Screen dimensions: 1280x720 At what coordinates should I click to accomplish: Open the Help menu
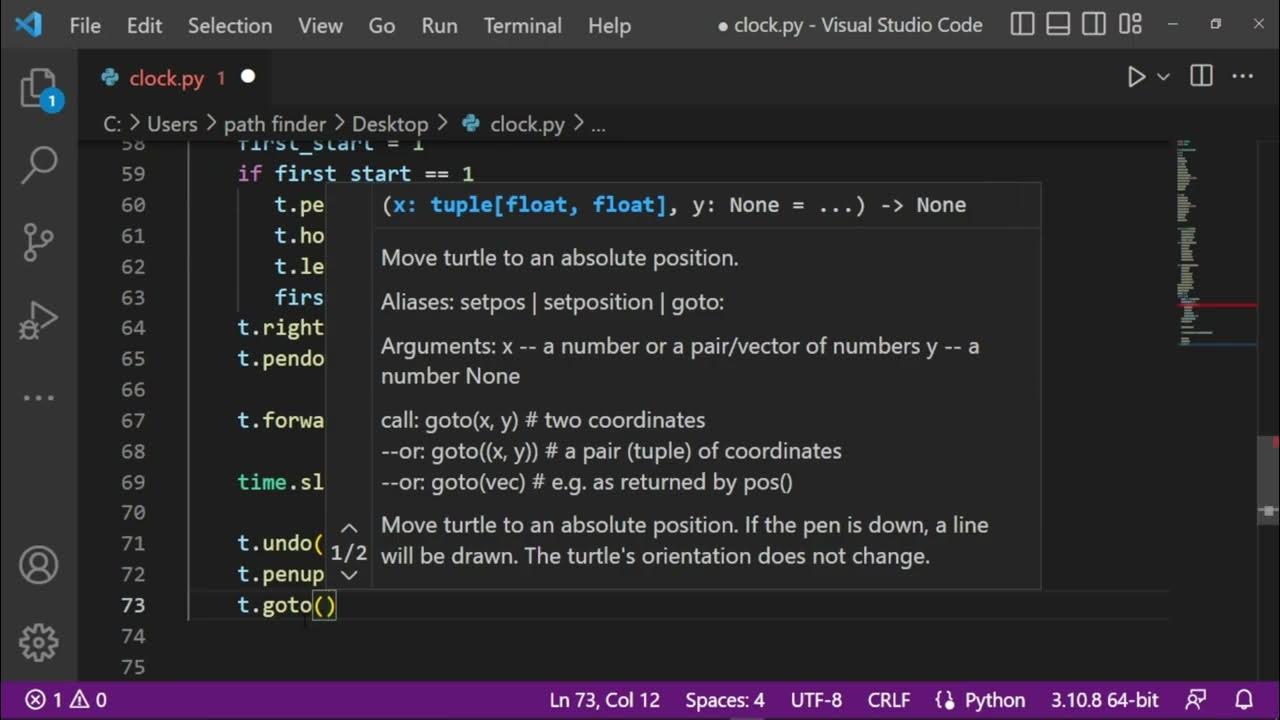click(x=609, y=25)
